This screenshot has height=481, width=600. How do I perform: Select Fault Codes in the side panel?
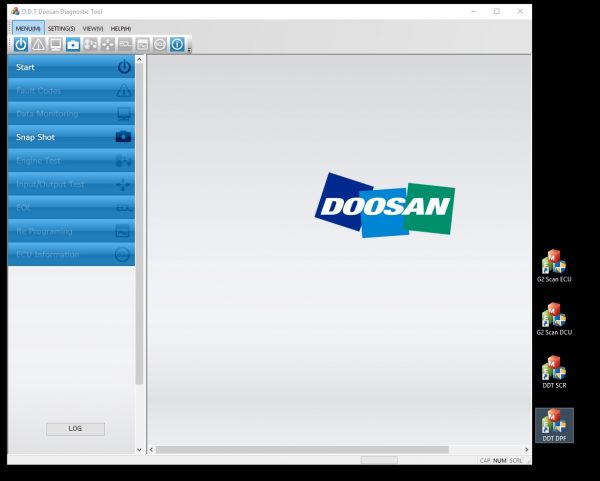pyautogui.click(x=71, y=91)
